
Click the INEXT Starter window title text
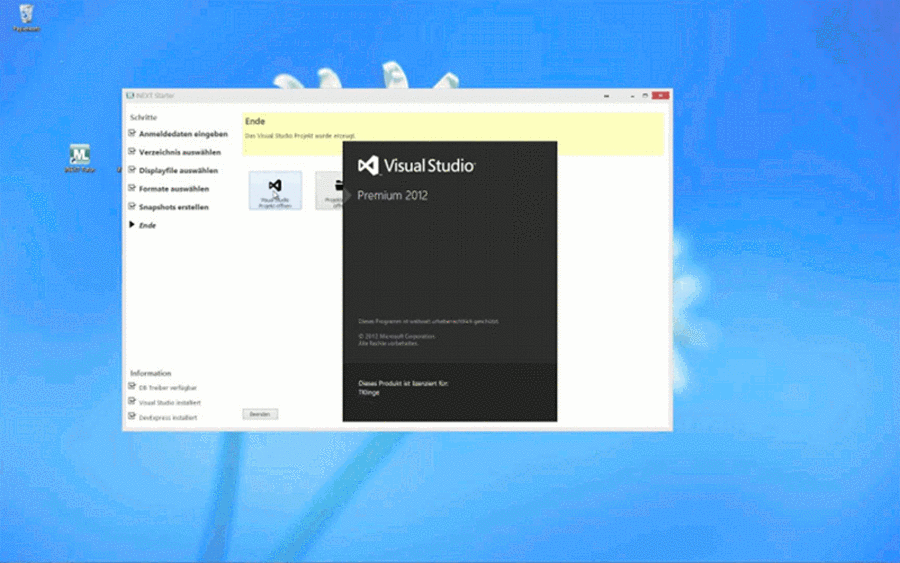pyautogui.click(x=155, y=96)
